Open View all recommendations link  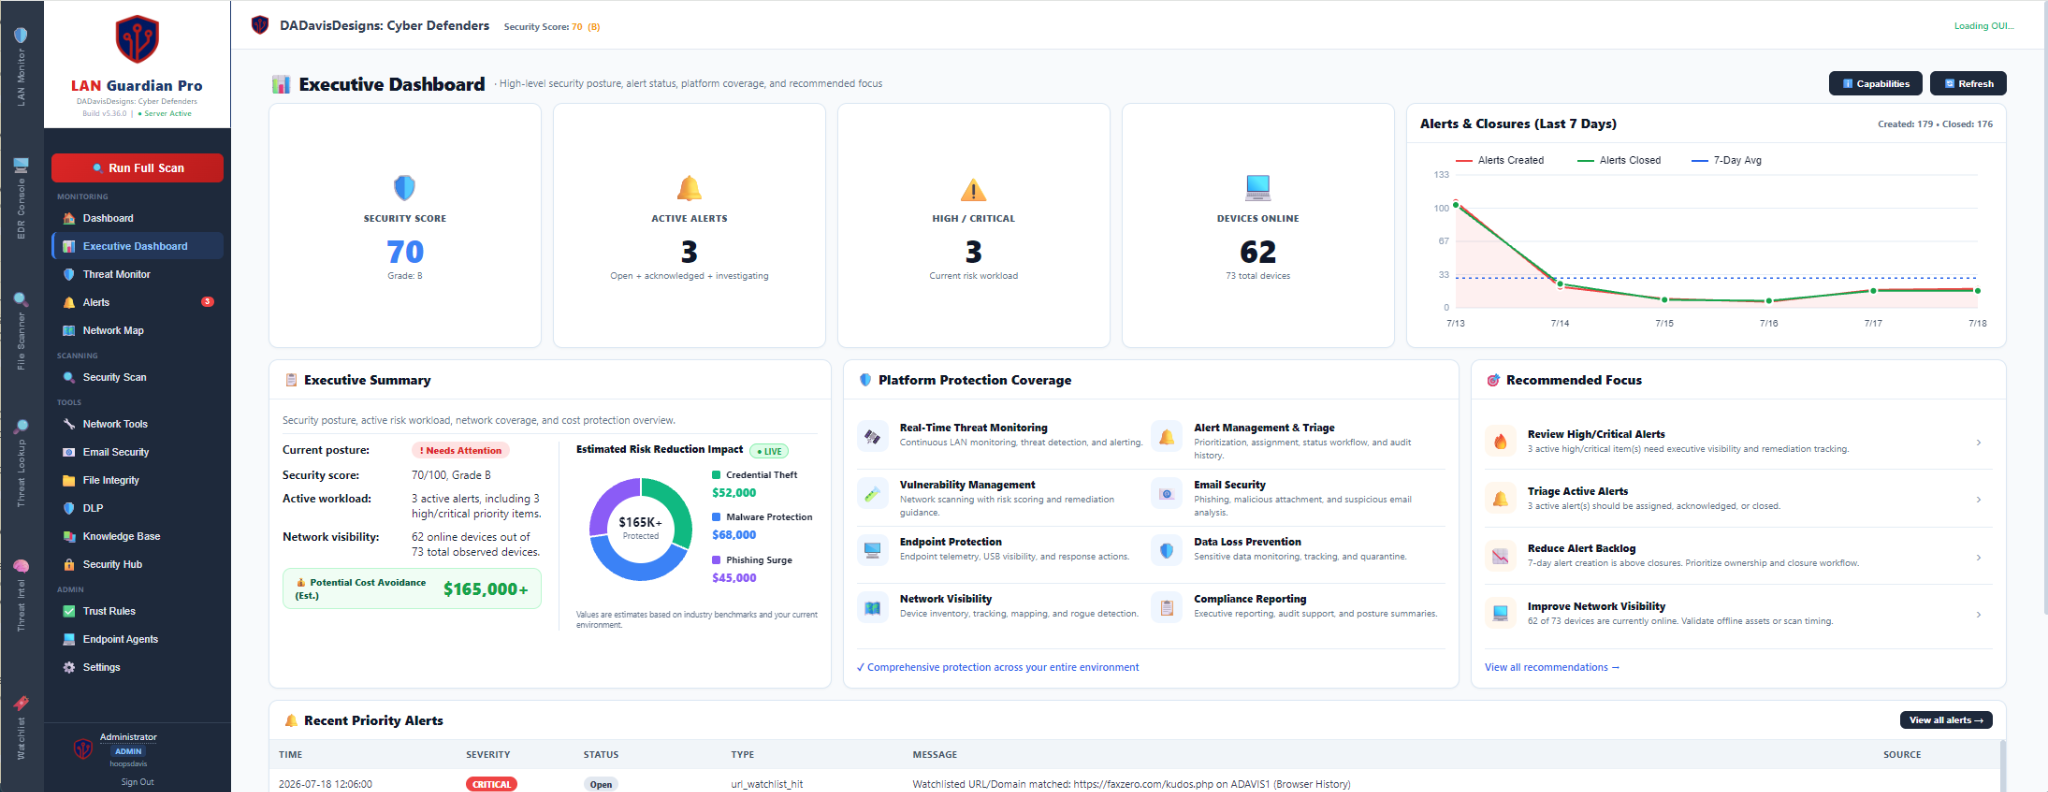coord(1552,667)
